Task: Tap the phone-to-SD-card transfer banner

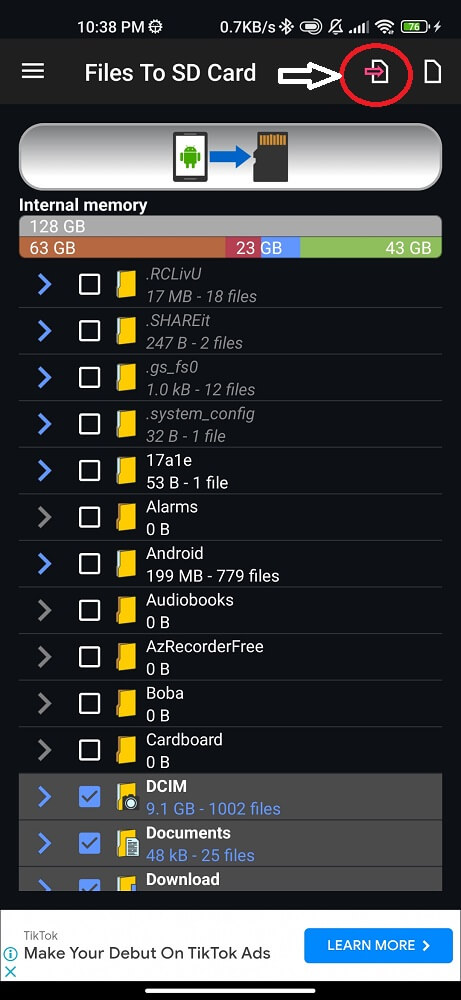Action: coord(230,157)
